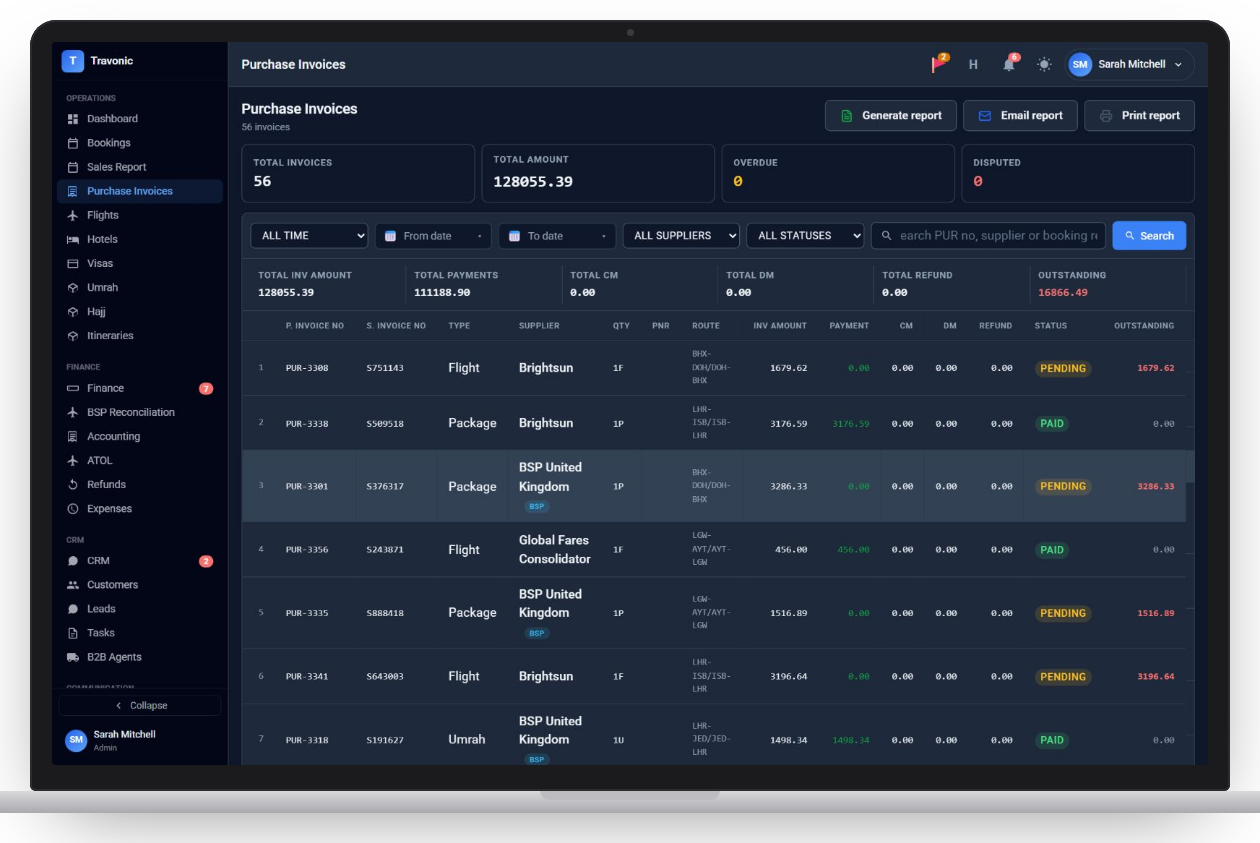Image resolution: width=1260 pixels, height=843 pixels.
Task: Click the H icon in top bar
Action: [973, 64]
